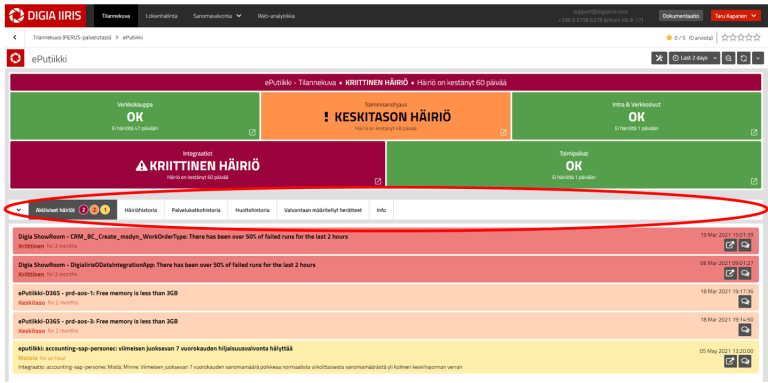The height and width of the screenshot is (383, 768).
Task: Select prd-aos-3 Free memory alert title
Action: pos(98,322)
